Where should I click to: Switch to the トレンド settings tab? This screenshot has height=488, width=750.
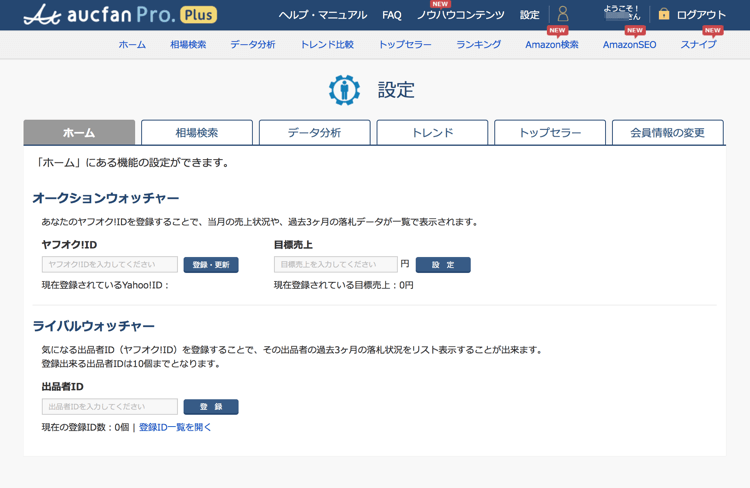click(432, 133)
